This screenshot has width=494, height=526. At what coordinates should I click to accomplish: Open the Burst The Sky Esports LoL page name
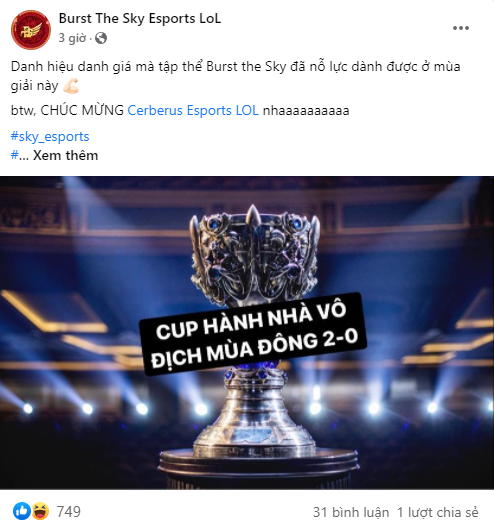click(x=140, y=18)
